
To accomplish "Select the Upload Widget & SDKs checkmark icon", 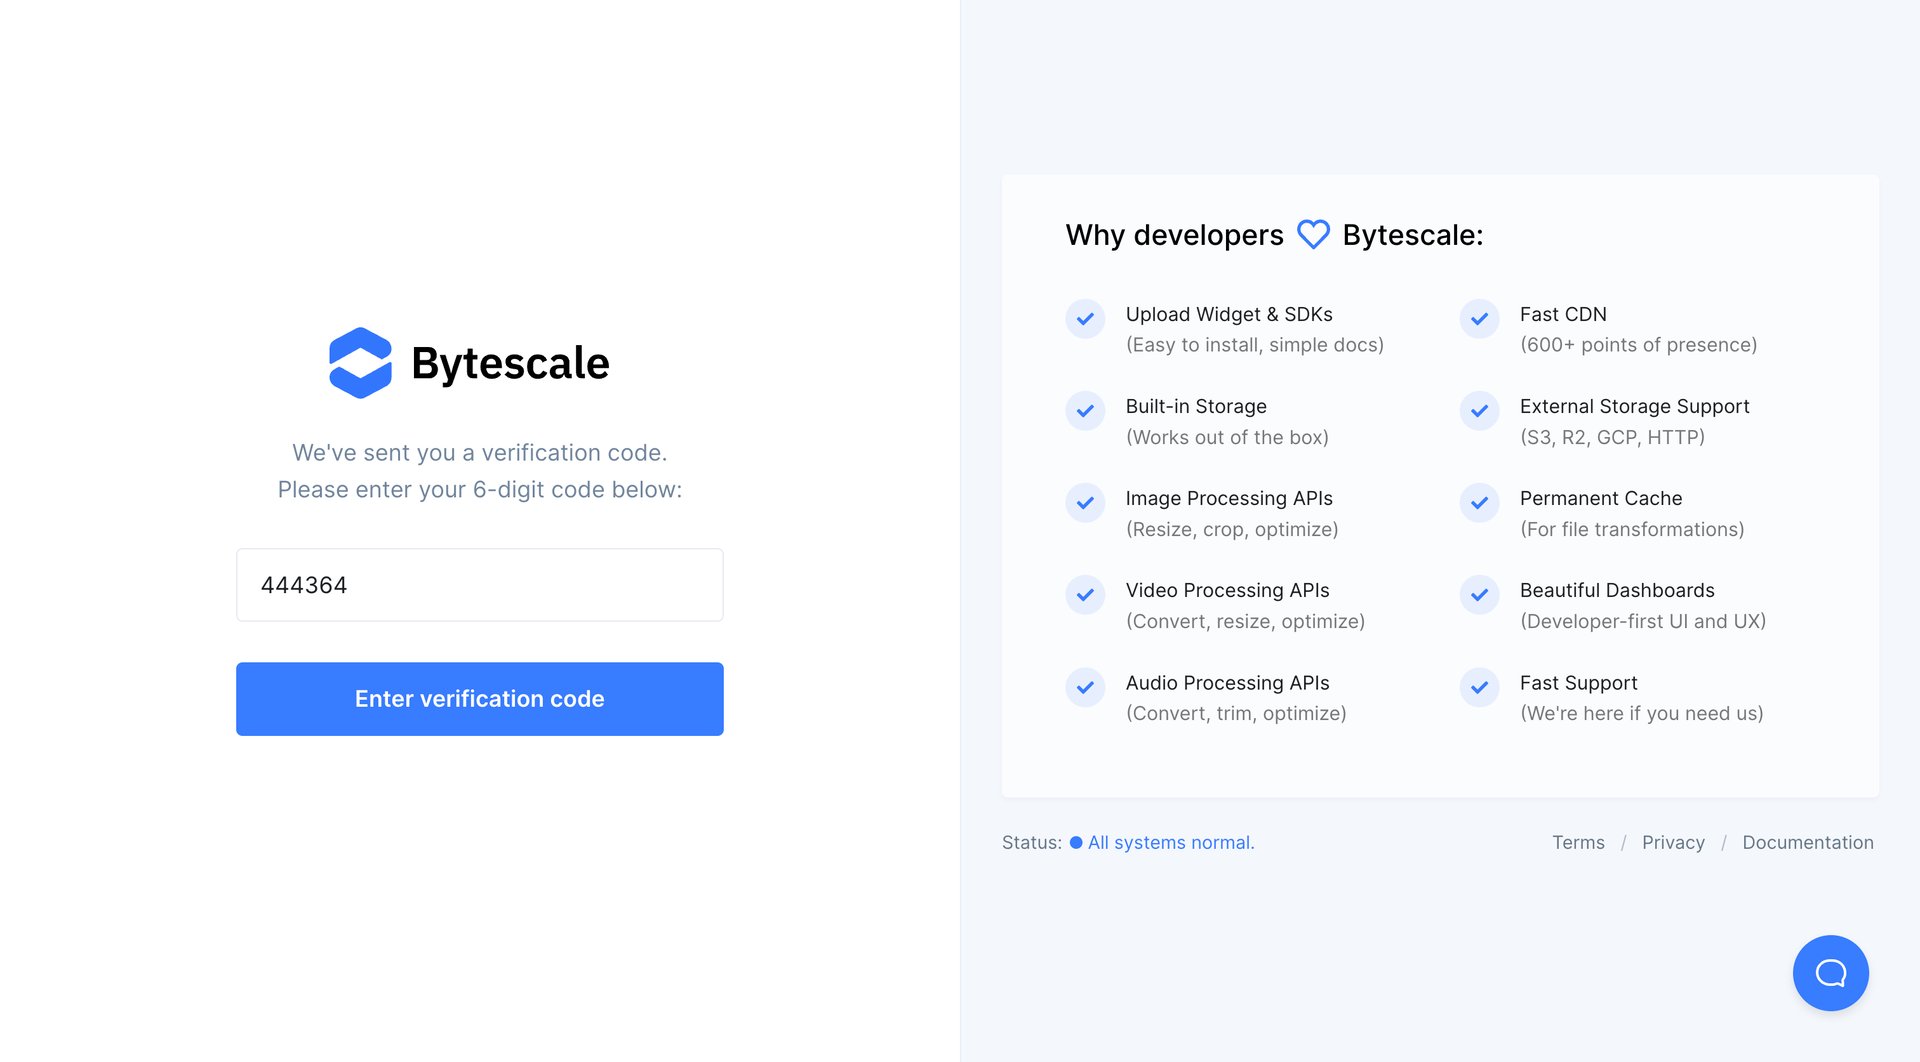I will [1084, 319].
